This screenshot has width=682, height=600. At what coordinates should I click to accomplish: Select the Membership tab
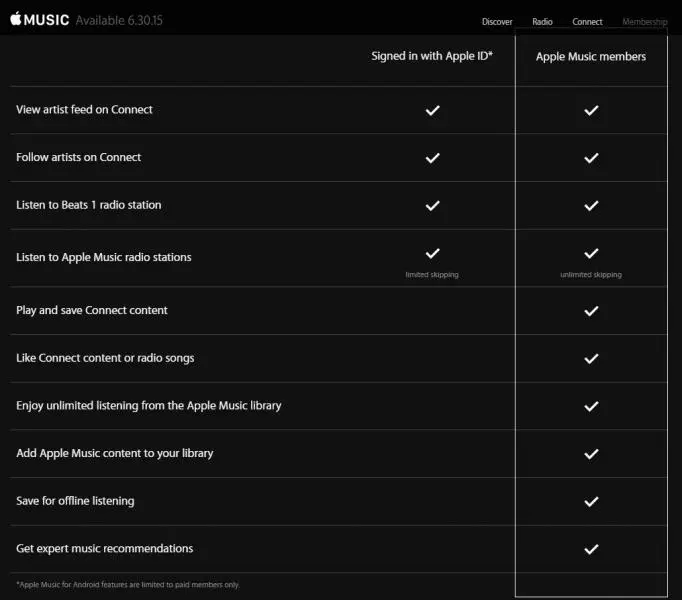point(644,21)
